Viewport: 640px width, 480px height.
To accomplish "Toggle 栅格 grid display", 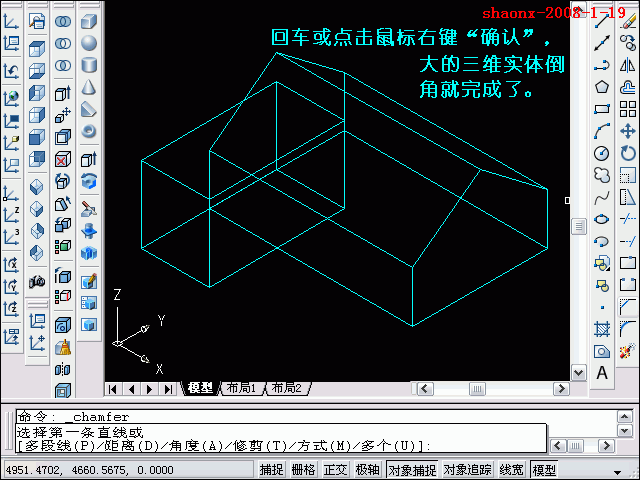I will tap(303, 470).
